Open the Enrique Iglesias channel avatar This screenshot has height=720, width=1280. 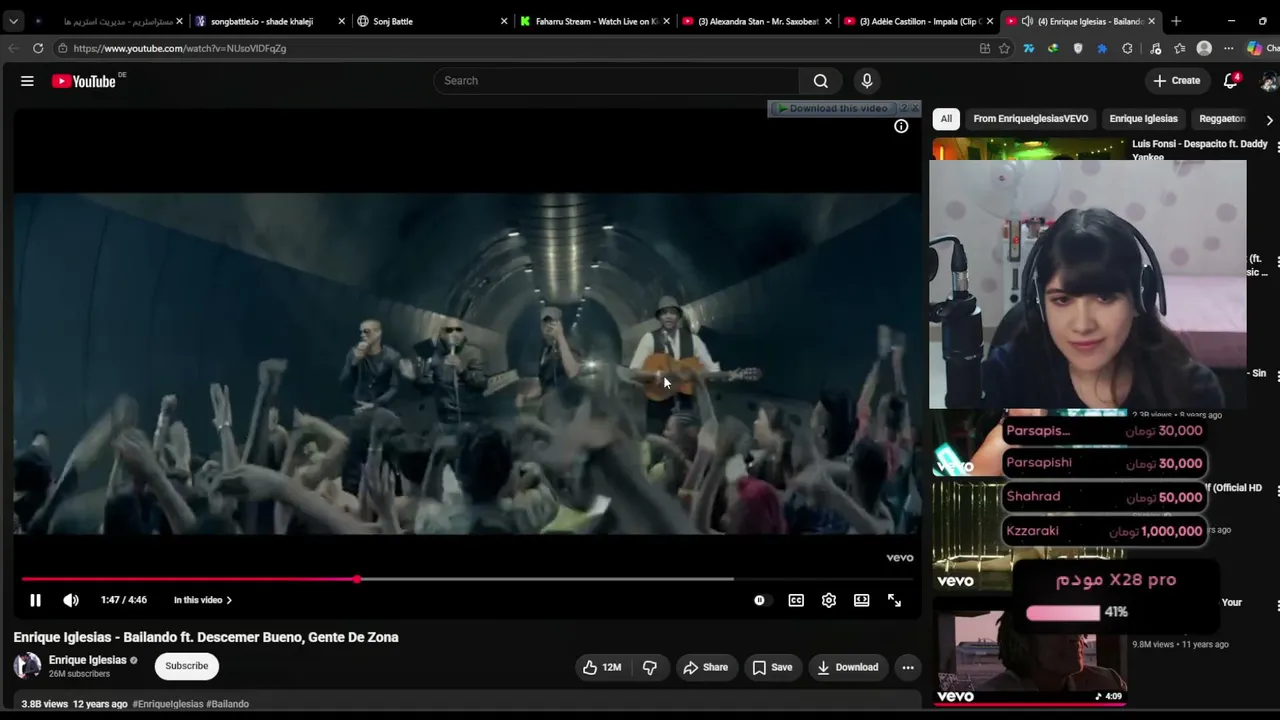pyautogui.click(x=27, y=666)
